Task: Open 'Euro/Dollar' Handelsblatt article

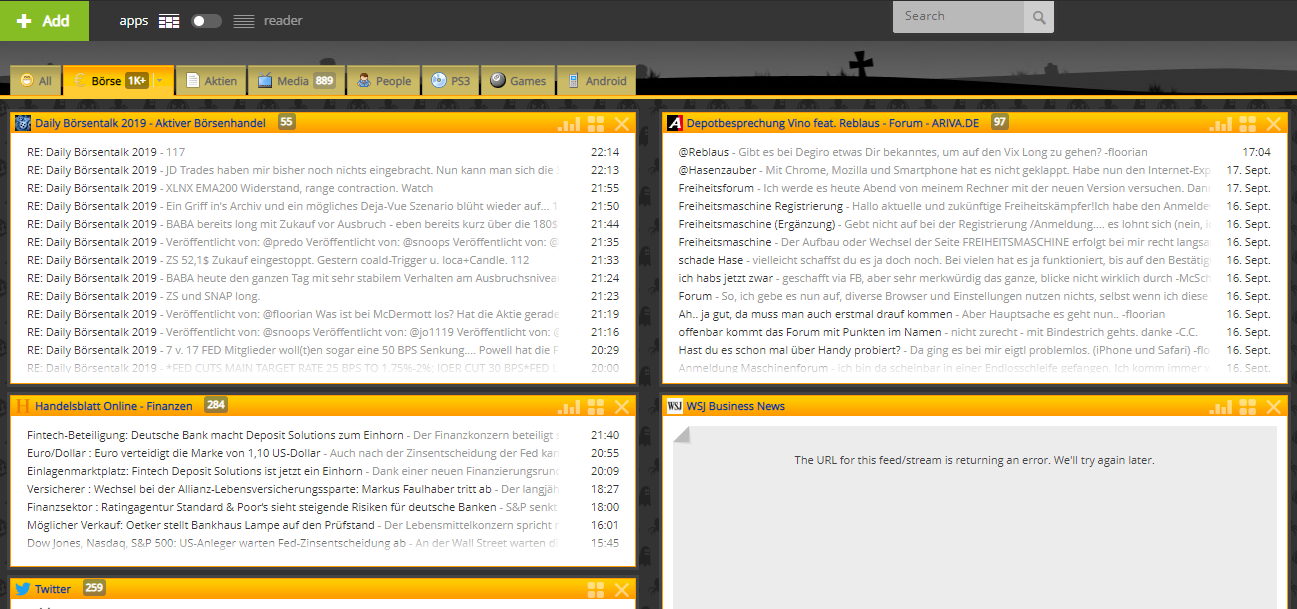Action: [323, 453]
